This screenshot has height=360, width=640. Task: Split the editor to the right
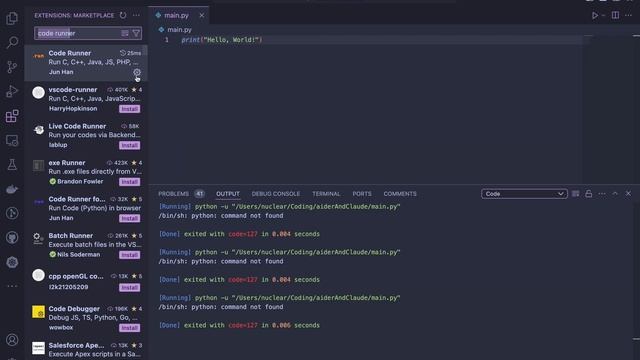615,16
